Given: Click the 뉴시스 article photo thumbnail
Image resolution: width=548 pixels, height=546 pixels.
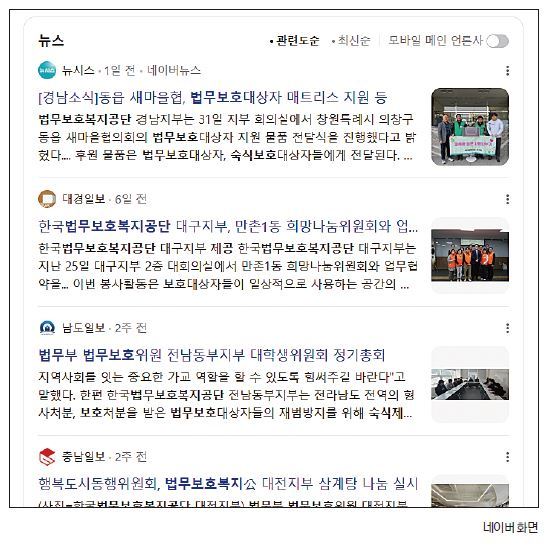Looking at the screenshot, I should pos(470,127).
